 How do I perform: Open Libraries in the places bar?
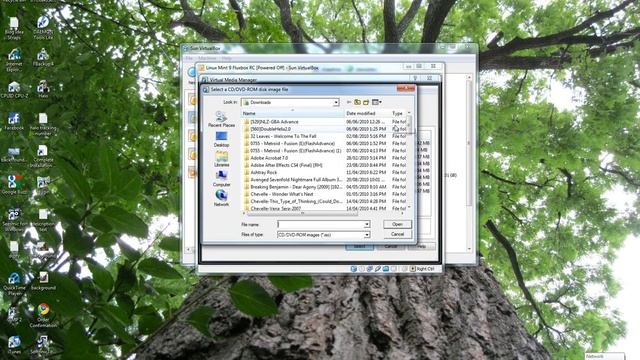click(221, 159)
